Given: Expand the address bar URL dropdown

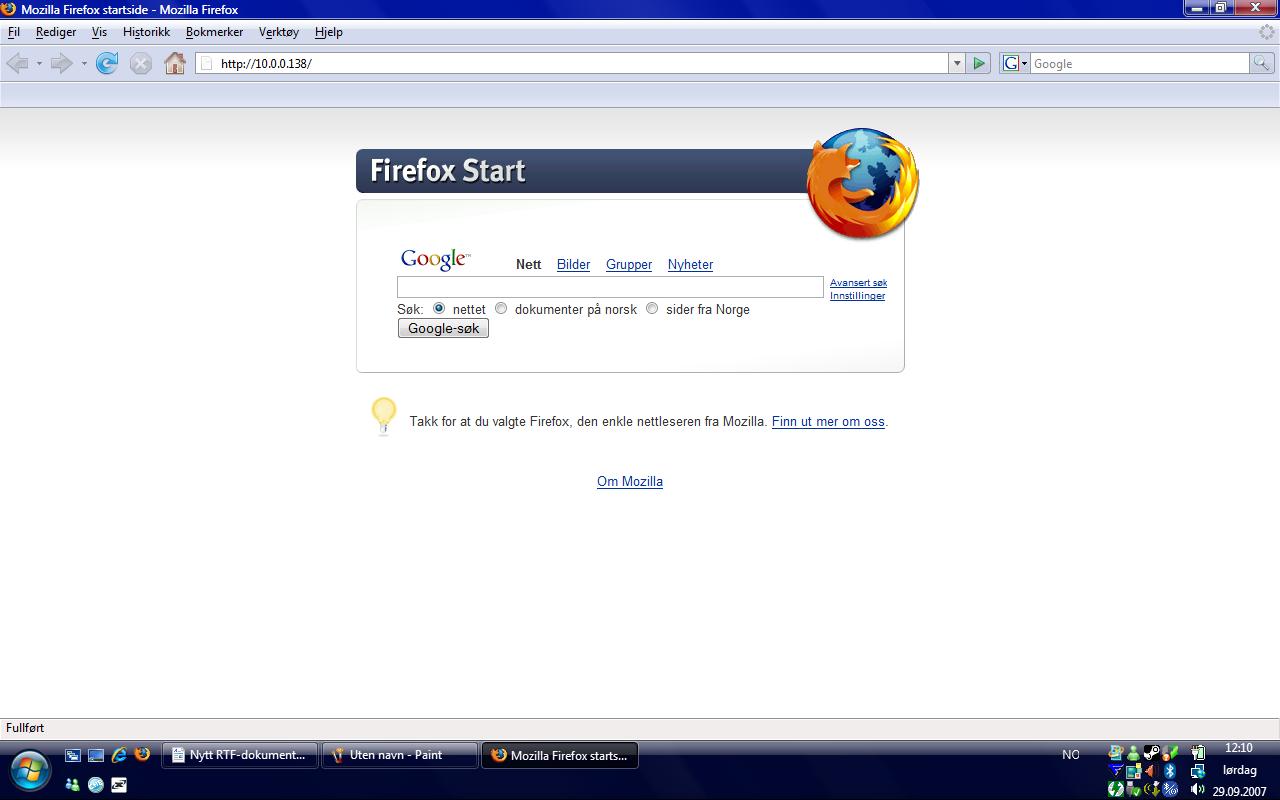Looking at the screenshot, I should 957,63.
